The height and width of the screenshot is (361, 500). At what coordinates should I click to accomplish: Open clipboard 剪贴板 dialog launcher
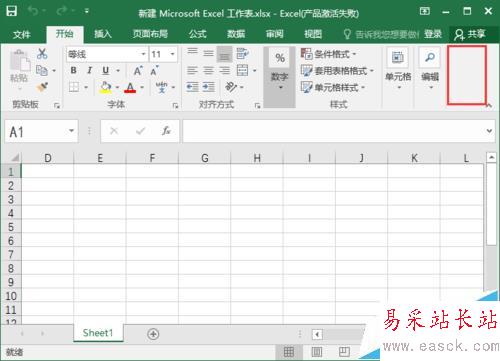tap(57, 106)
